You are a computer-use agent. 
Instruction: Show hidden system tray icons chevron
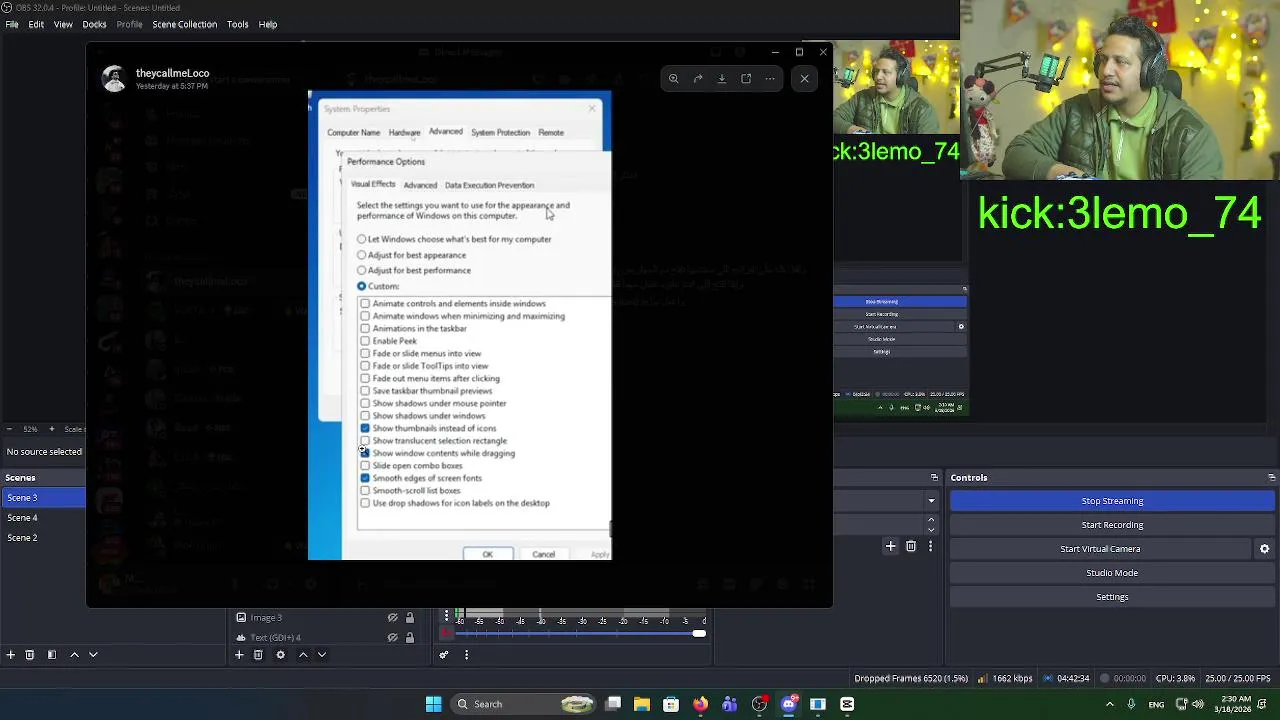(1111, 704)
